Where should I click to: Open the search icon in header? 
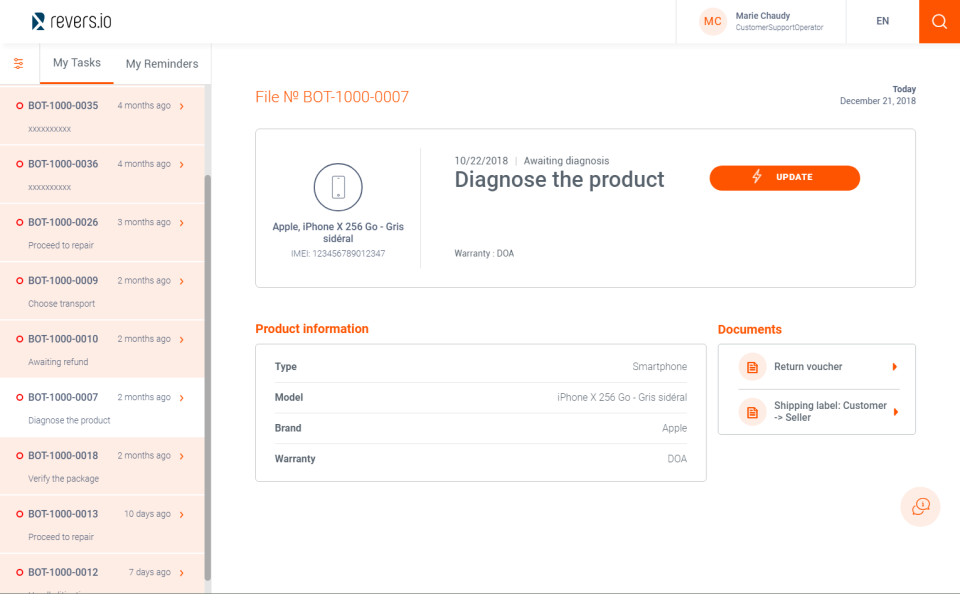pyautogui.click(x=939, y=21)
